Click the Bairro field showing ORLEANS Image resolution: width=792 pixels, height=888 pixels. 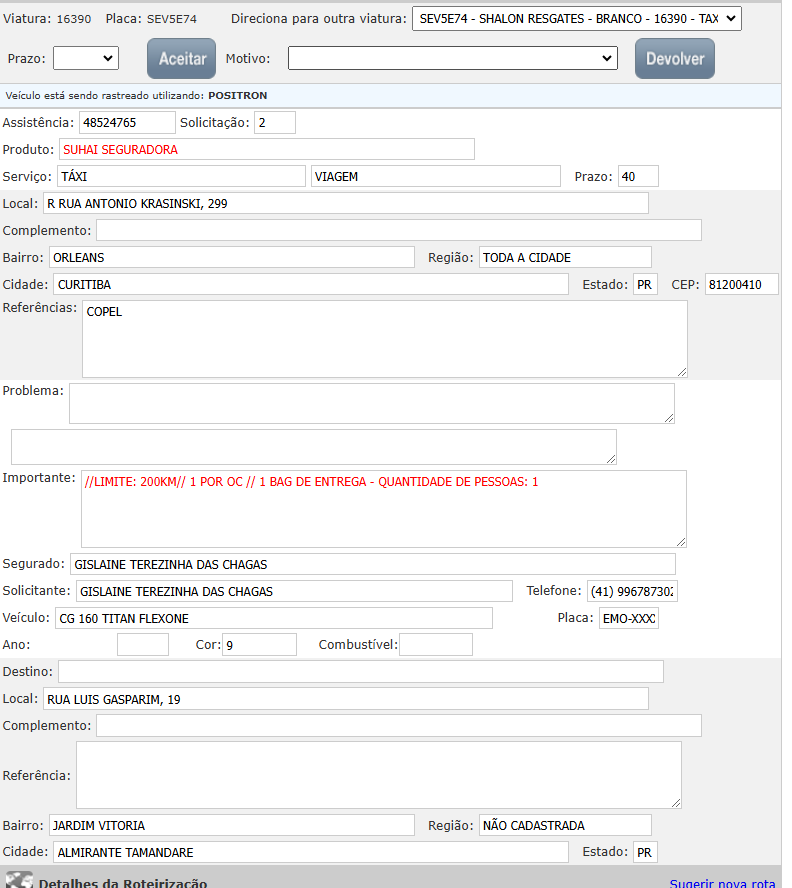pos(231,258)
